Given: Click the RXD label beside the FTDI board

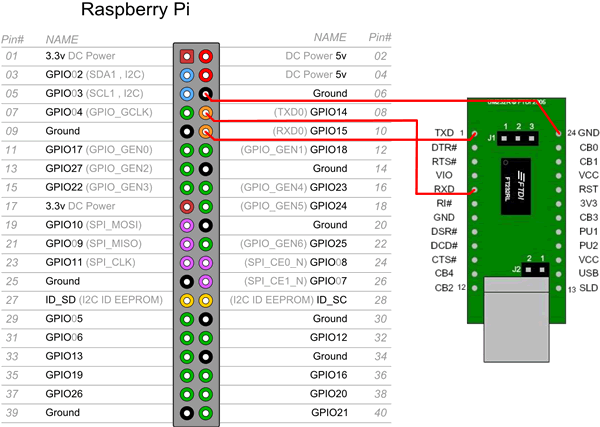Looking at the screenshot, I should [444, 189].
